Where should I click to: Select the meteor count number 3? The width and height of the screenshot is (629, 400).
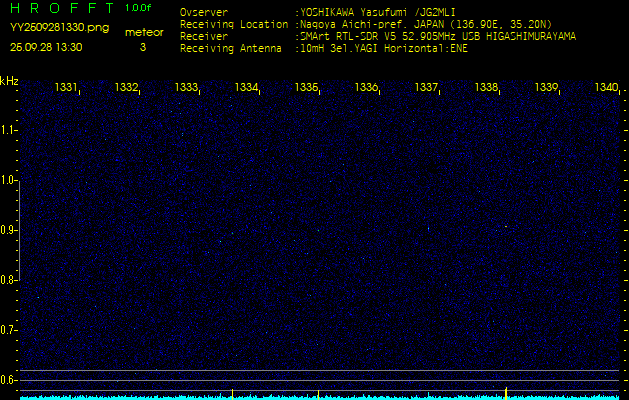[x=142, y=47]
